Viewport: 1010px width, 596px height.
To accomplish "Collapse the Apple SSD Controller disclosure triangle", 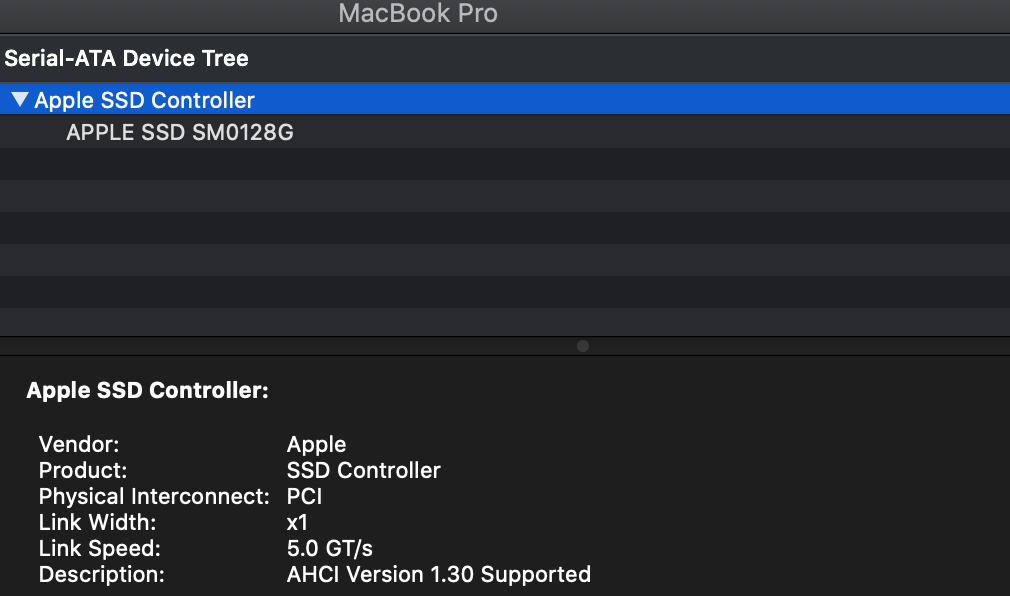I will [20, 99].
